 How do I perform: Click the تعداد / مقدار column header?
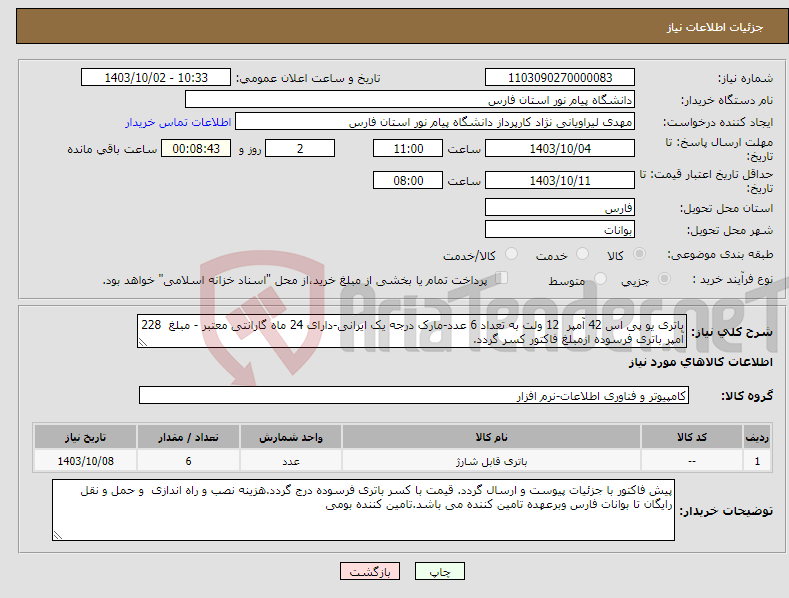coord(188,437)
